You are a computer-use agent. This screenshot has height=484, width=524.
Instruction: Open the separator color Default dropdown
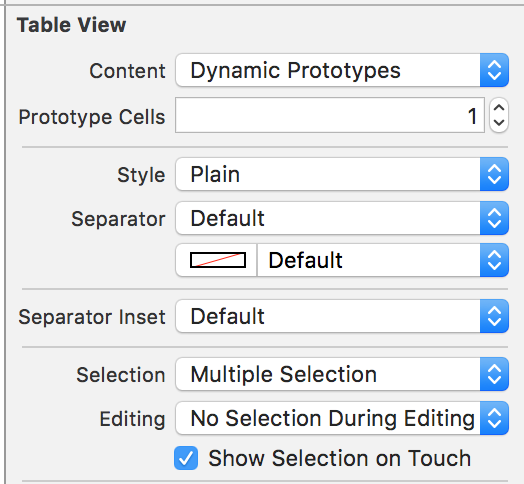383,260
